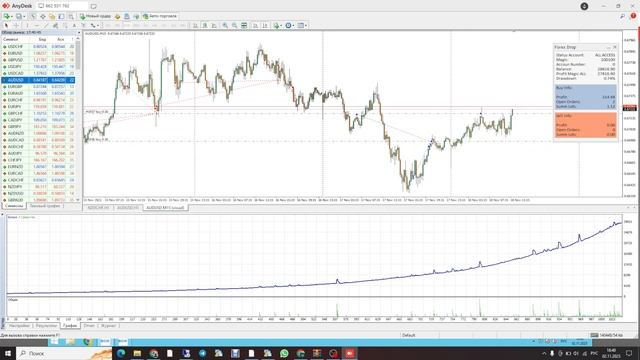The image size is (640, 360).
Task: Open the tester Журнал tab
Action: (x=108, y=326)
